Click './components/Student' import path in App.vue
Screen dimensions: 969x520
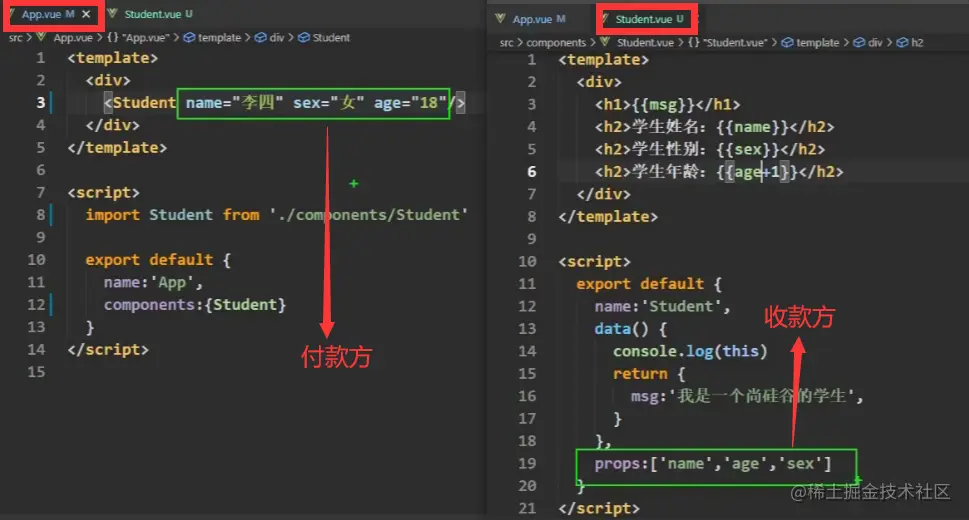[369, 215]
